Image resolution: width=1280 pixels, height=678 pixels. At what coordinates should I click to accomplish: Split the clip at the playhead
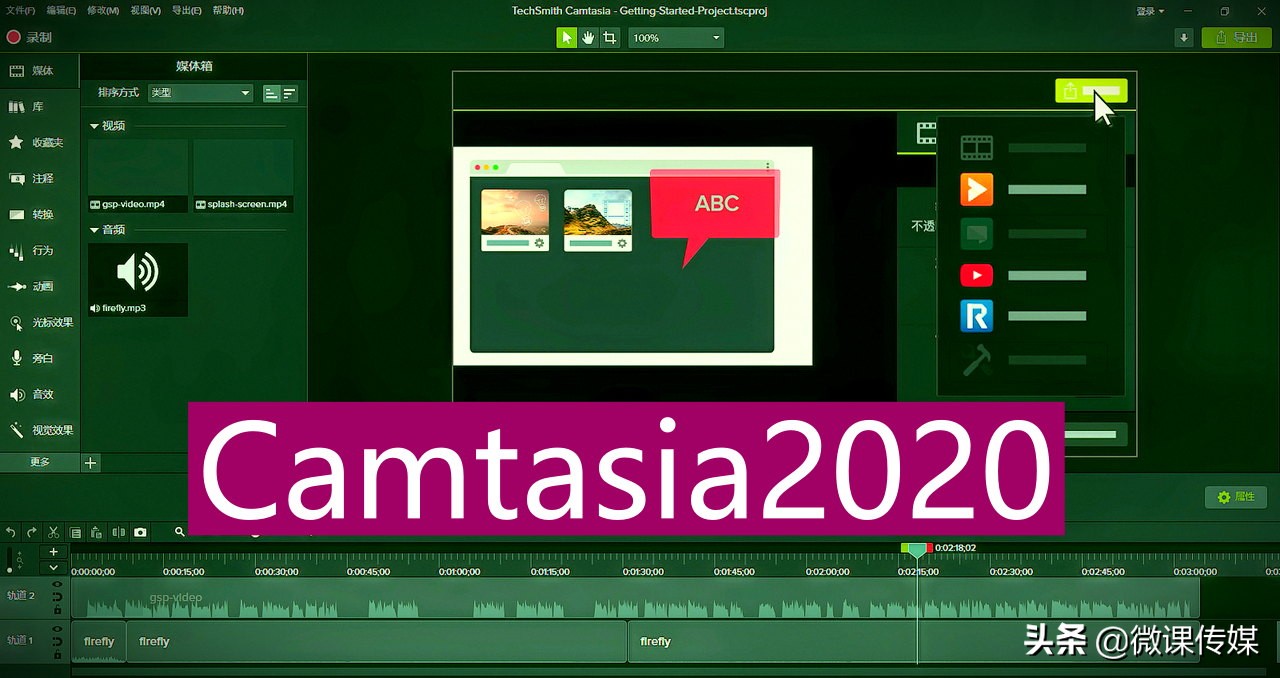(119, 533)
